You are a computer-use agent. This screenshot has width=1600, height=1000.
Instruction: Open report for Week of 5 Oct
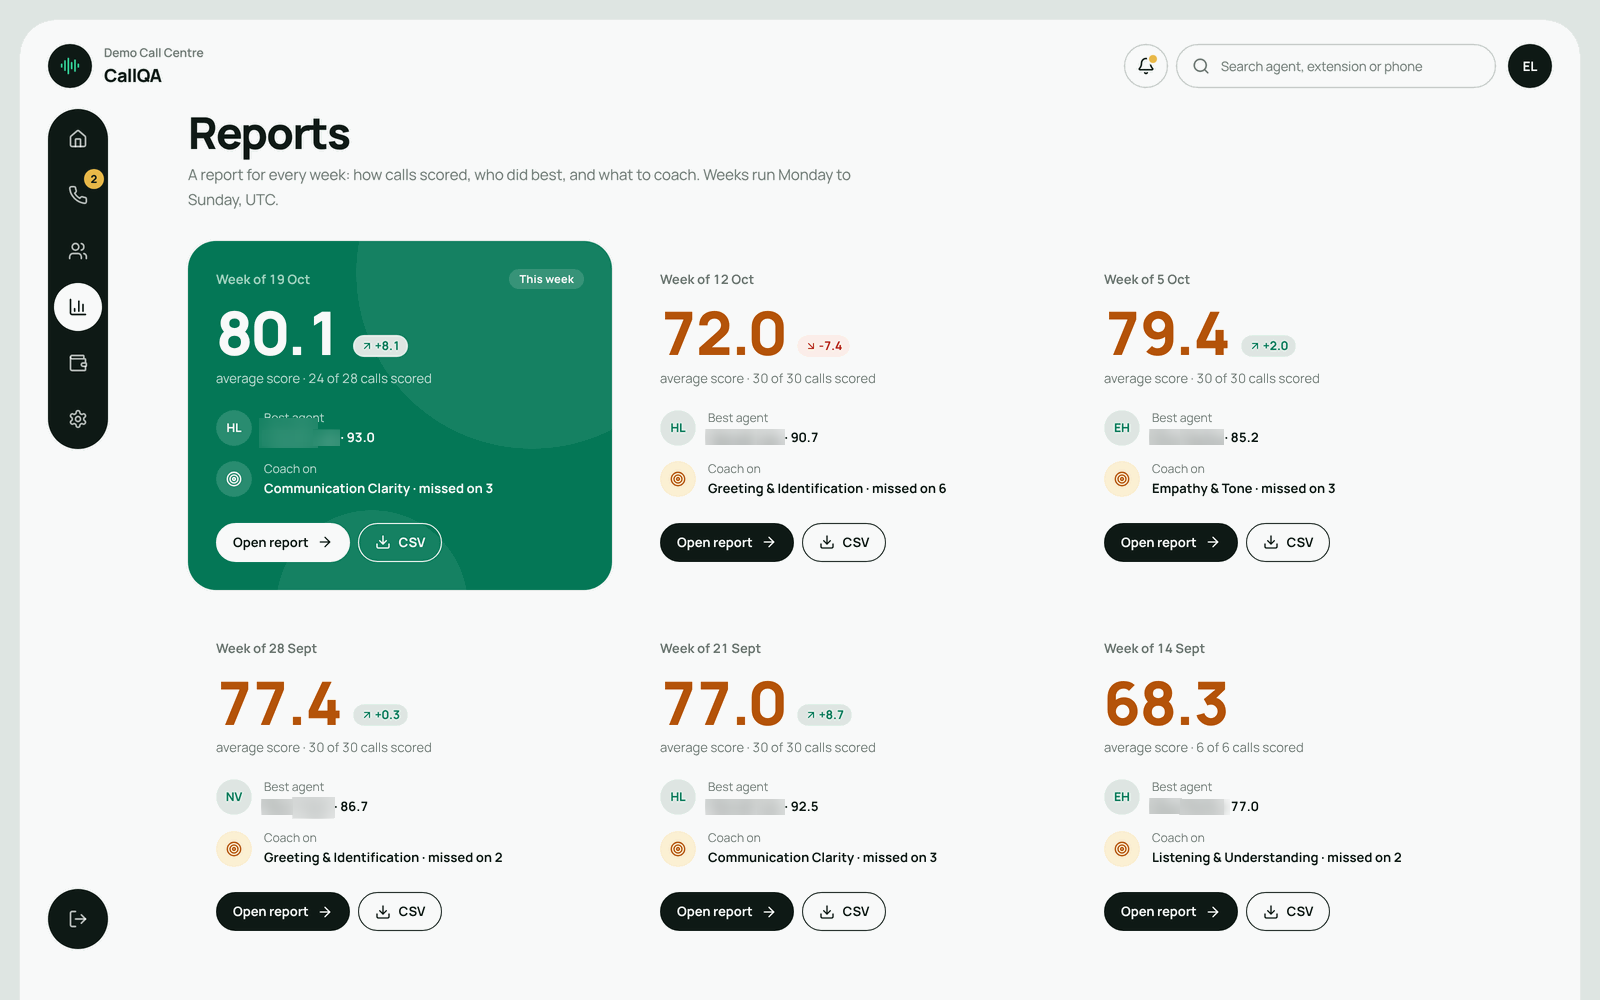(x=1171, y=542)
